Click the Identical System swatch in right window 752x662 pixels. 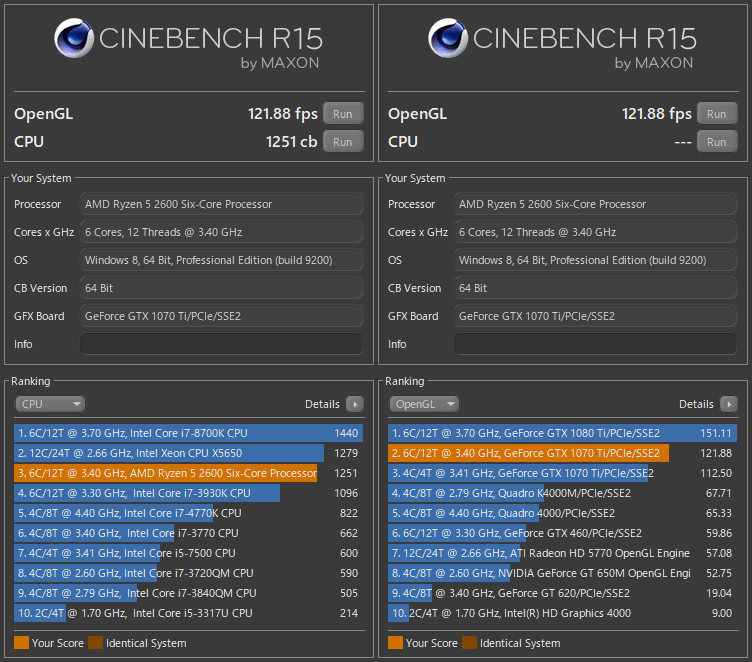[x=470, y=643]
